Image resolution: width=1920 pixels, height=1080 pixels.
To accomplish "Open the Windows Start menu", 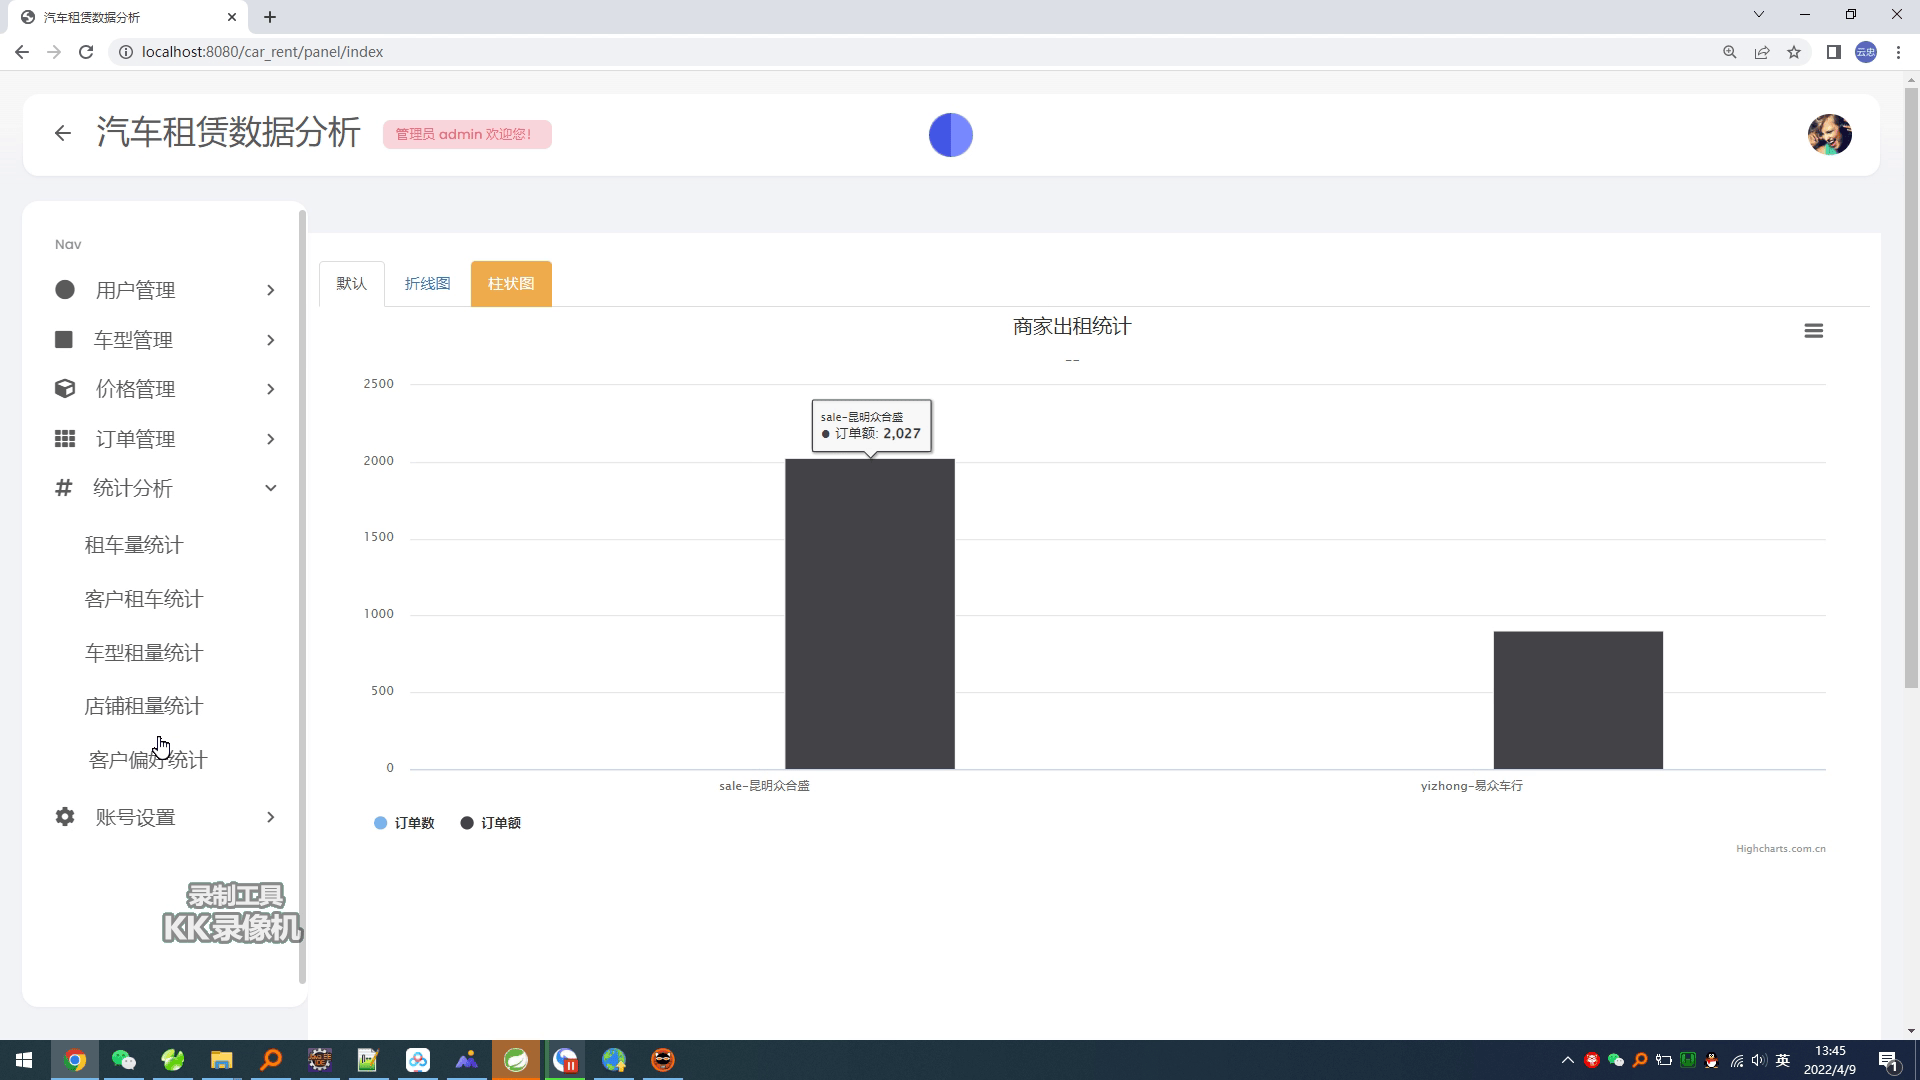I will [24, 1060].
